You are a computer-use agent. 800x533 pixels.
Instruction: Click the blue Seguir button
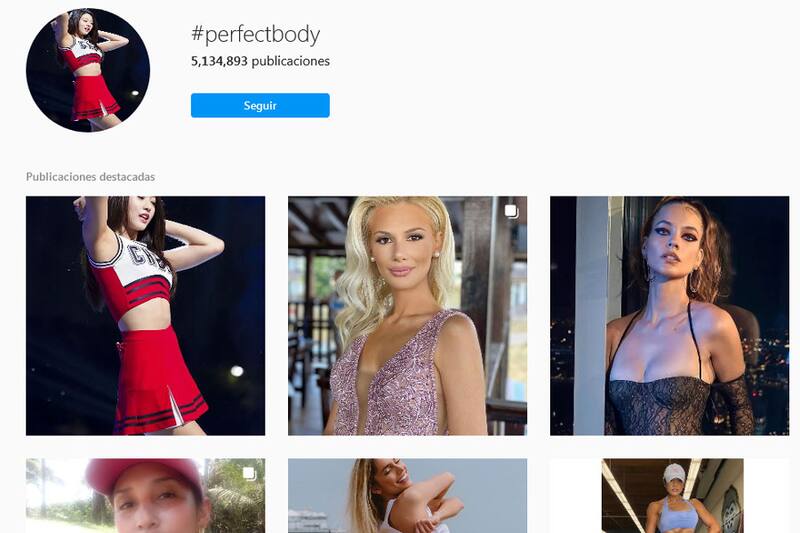pos(260,106)
